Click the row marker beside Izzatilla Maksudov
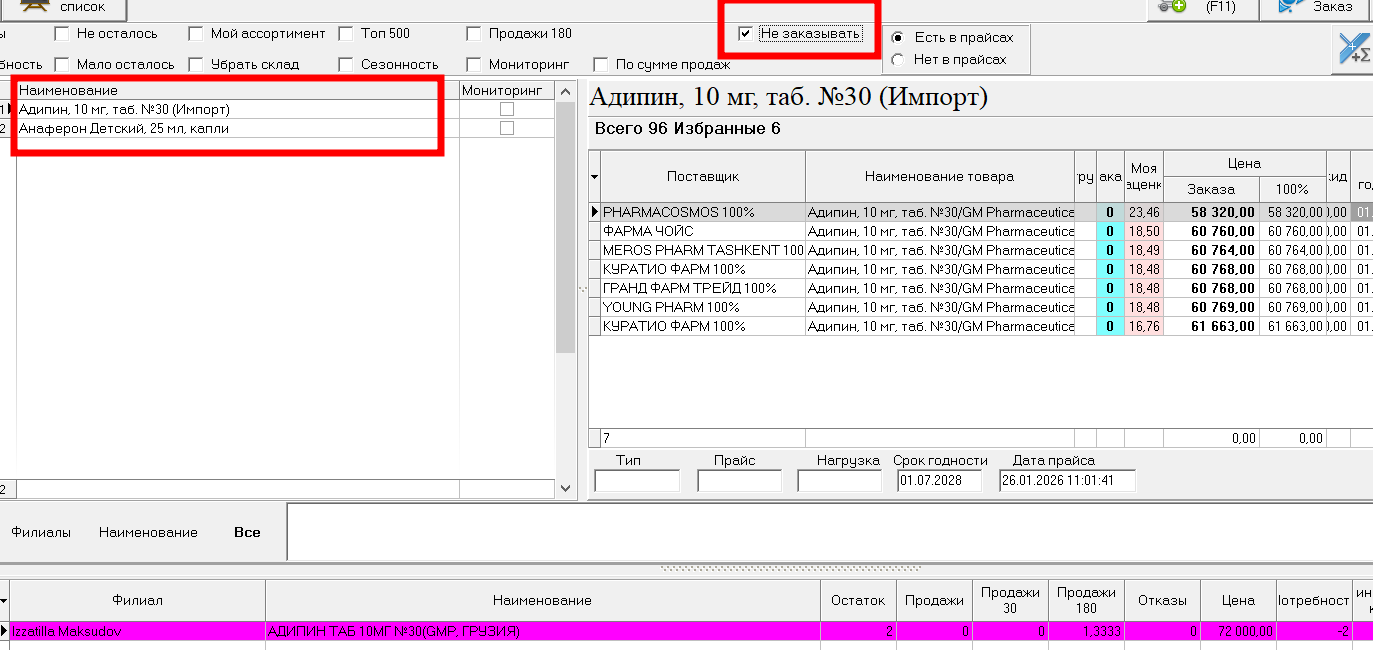 pyautogui.click(x=4, y=631)
